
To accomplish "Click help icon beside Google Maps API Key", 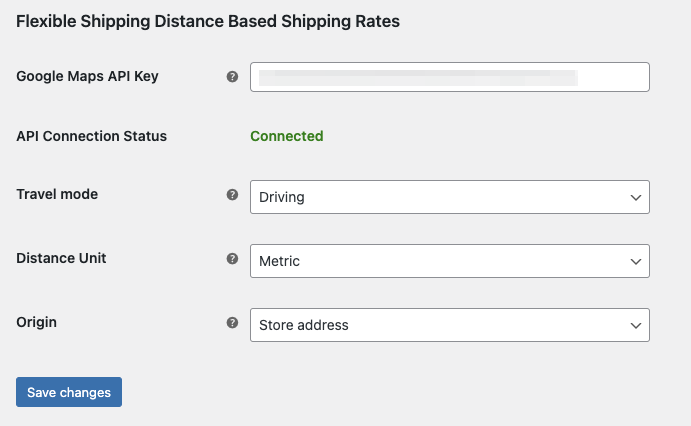I will (x=232, y=77).
